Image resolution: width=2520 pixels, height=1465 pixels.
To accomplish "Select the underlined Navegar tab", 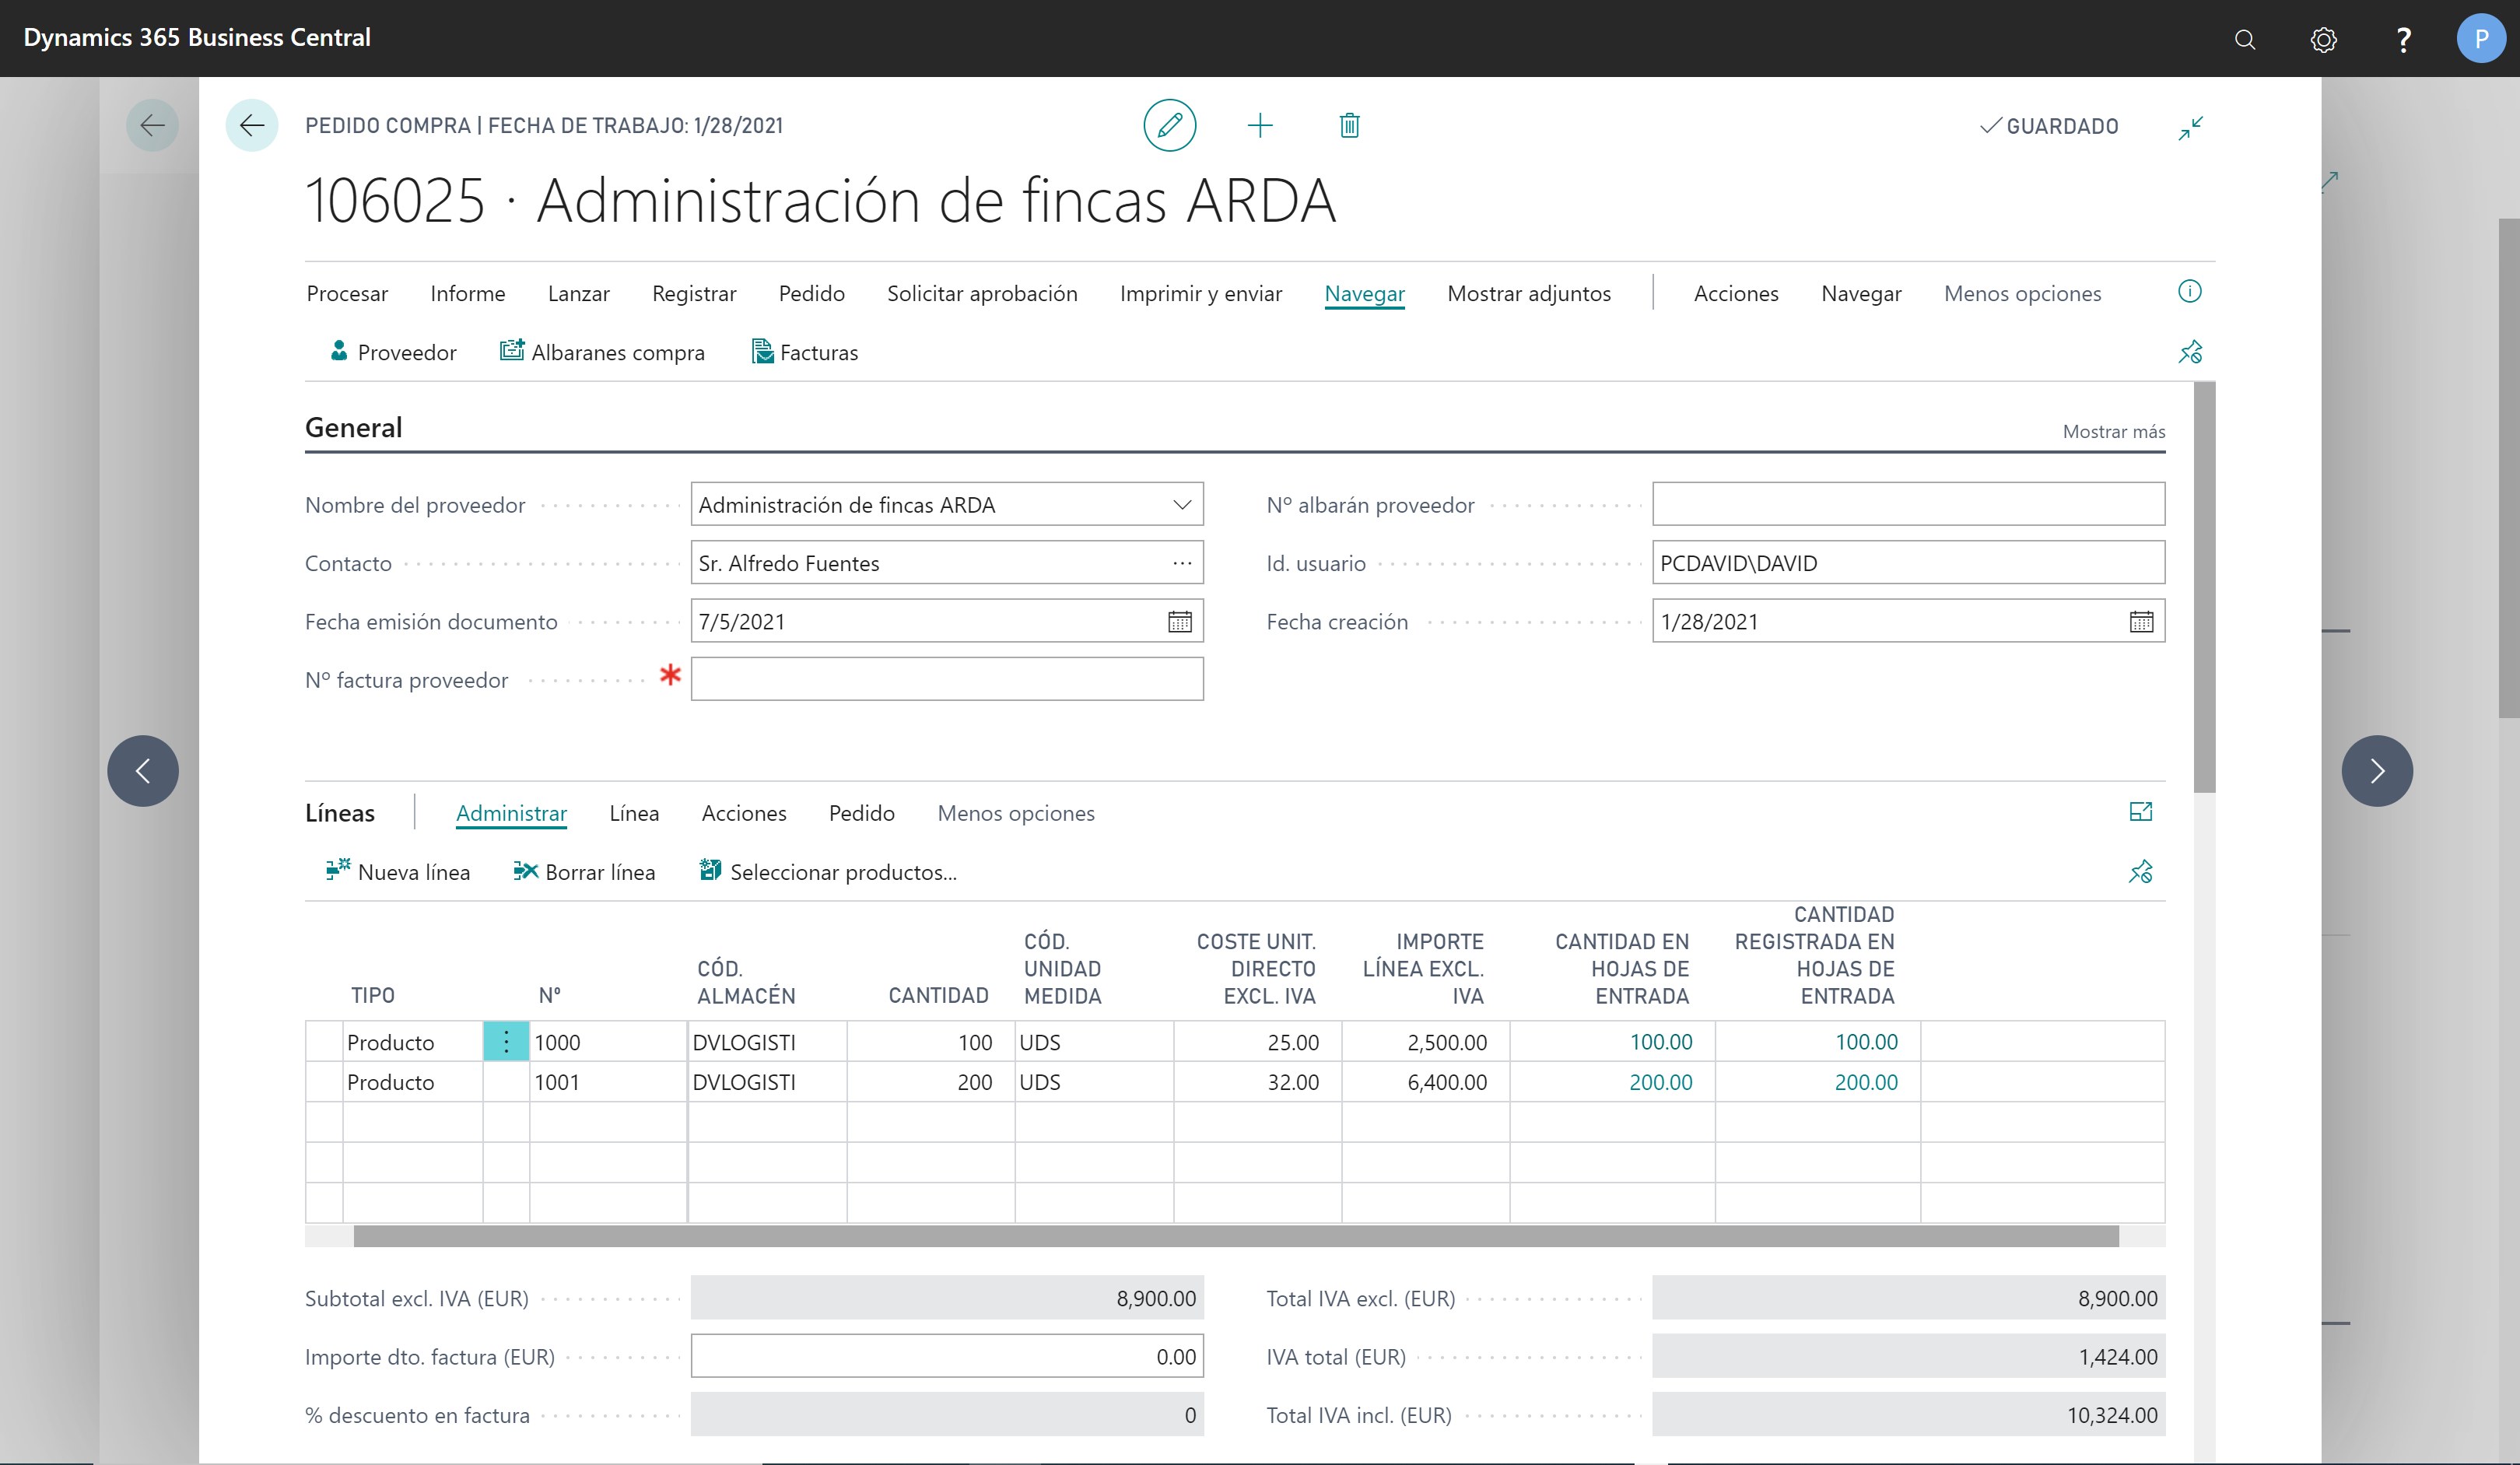I will point(1364,293).
